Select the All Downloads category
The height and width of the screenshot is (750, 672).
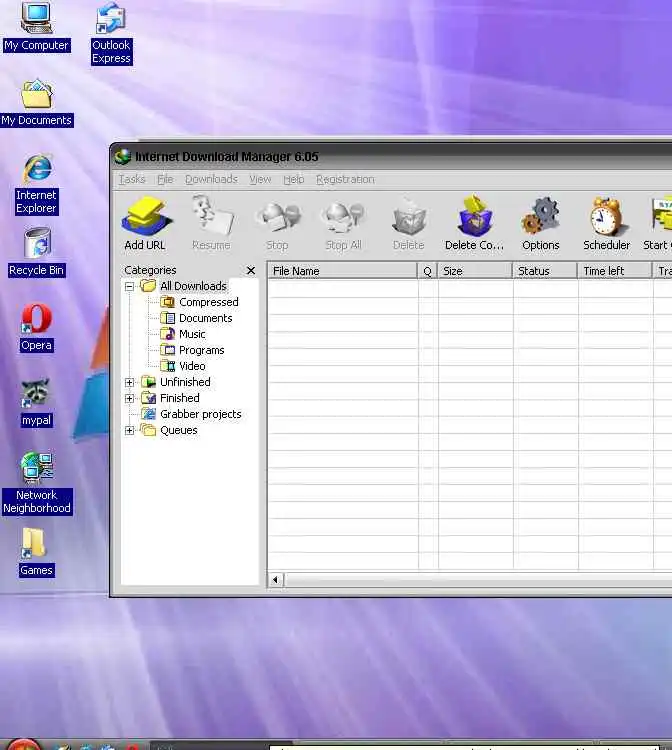point(193,286)
